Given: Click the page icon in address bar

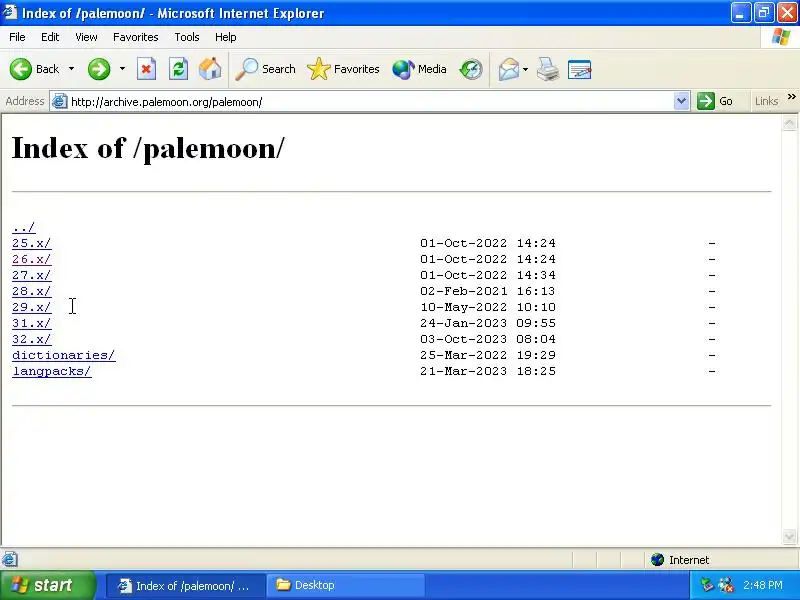Looking at the screenshot, I should click(60, 102).
